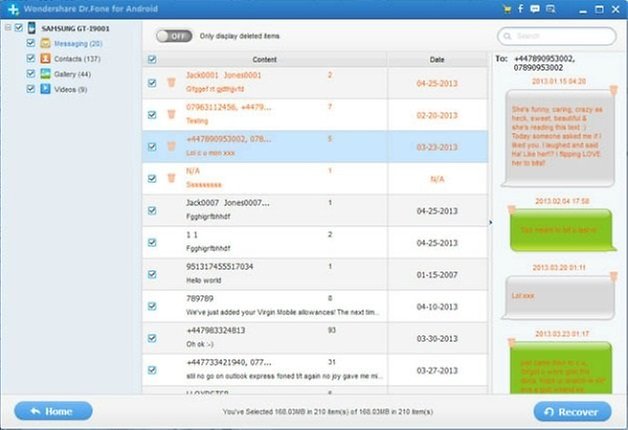Click the Gallery category icon
The height and width of the screenshot is (430, 628).
(x=45, y=74)
